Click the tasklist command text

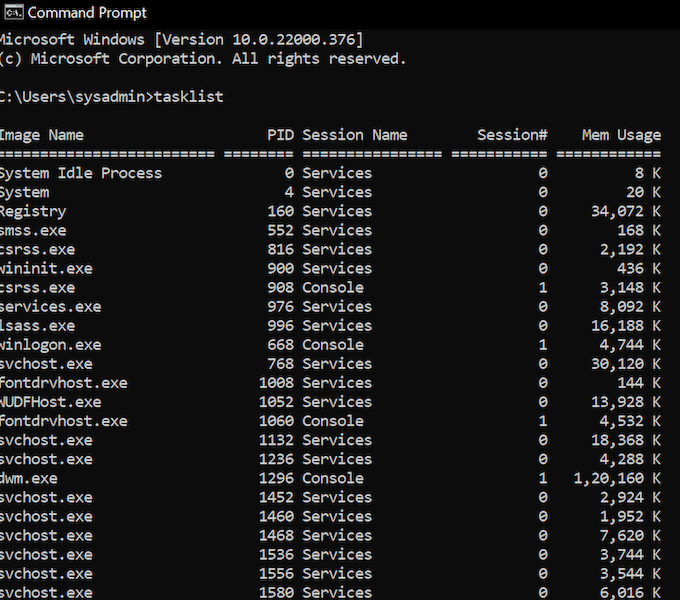189,96
